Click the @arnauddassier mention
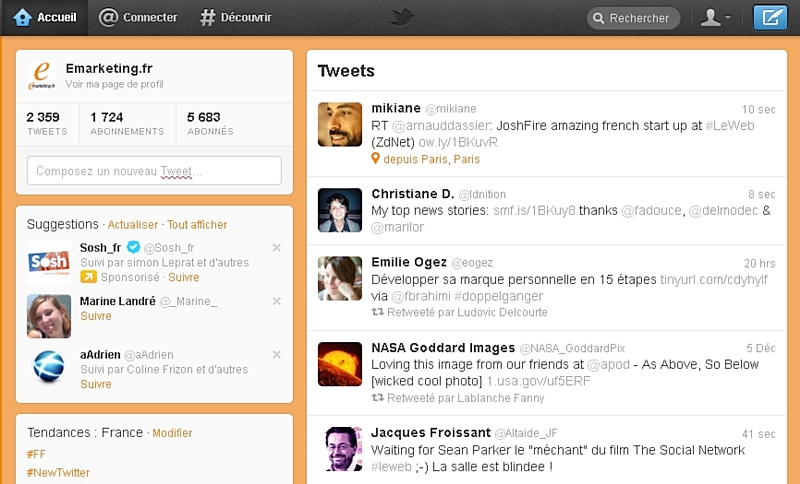The height and width of the screenshot is (484, 800). click(441, 125)
